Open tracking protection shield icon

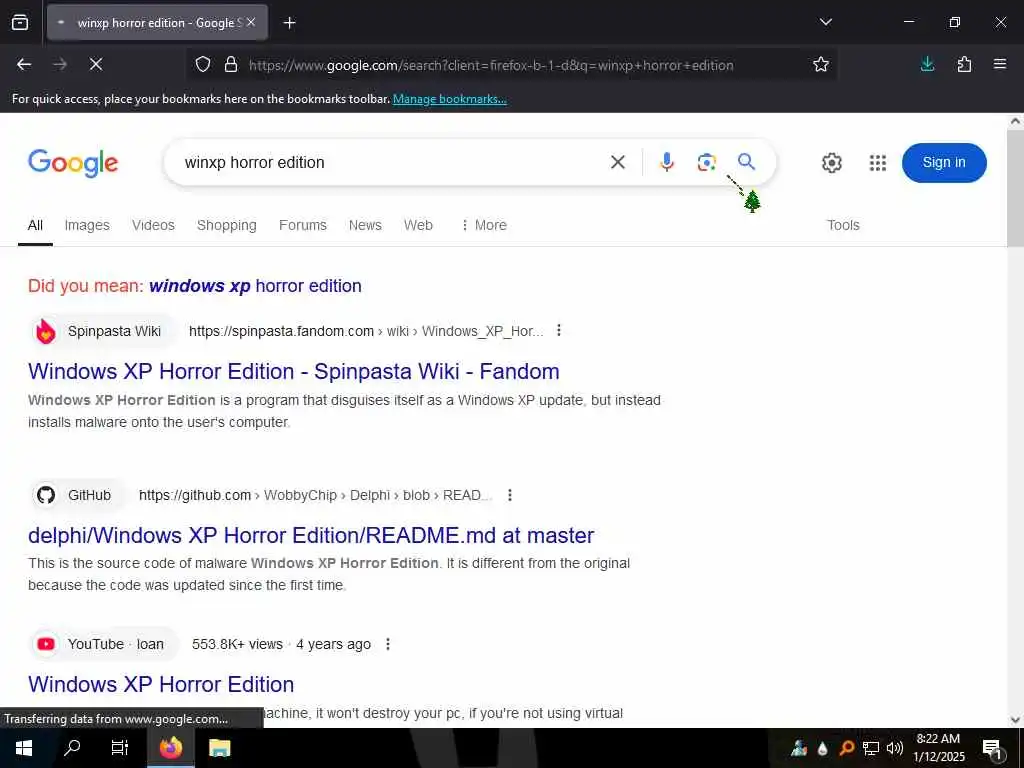[x=203, y=65]
